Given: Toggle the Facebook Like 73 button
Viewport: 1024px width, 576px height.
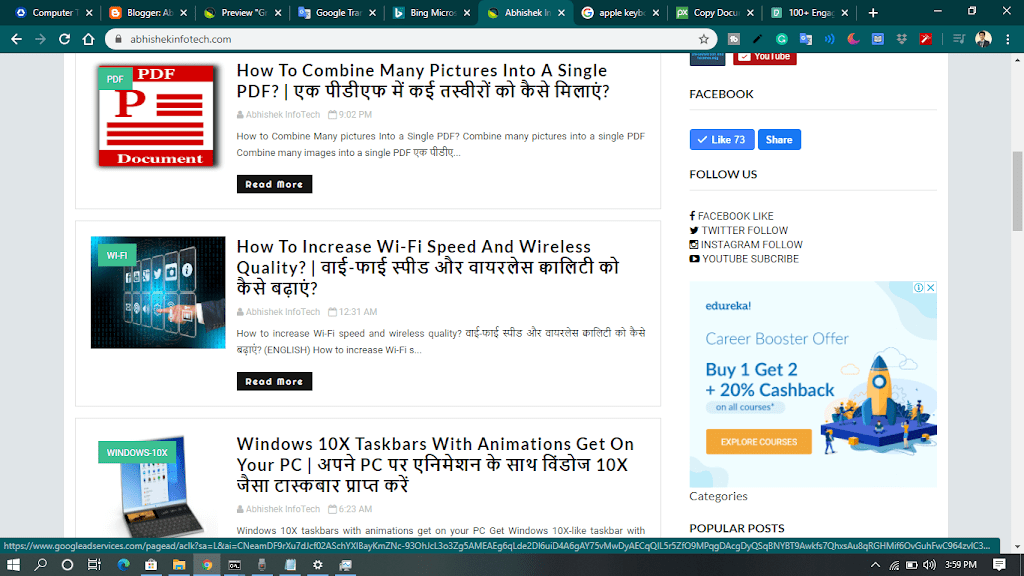Looking at the screenshot, I should (721, 140).
